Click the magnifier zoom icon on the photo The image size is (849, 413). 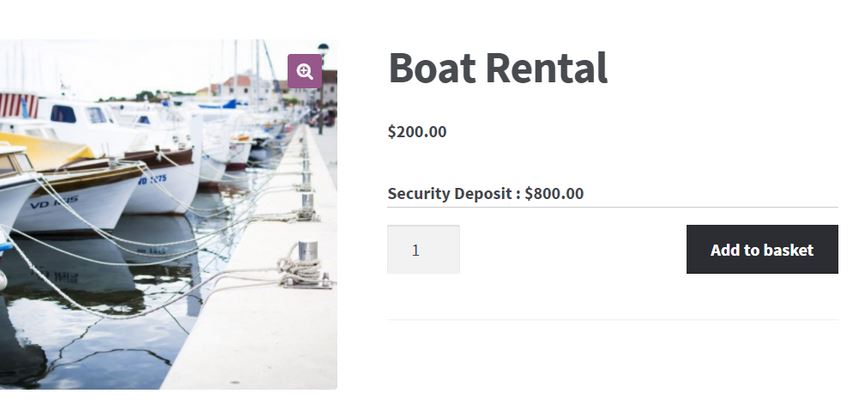[305, 71]
